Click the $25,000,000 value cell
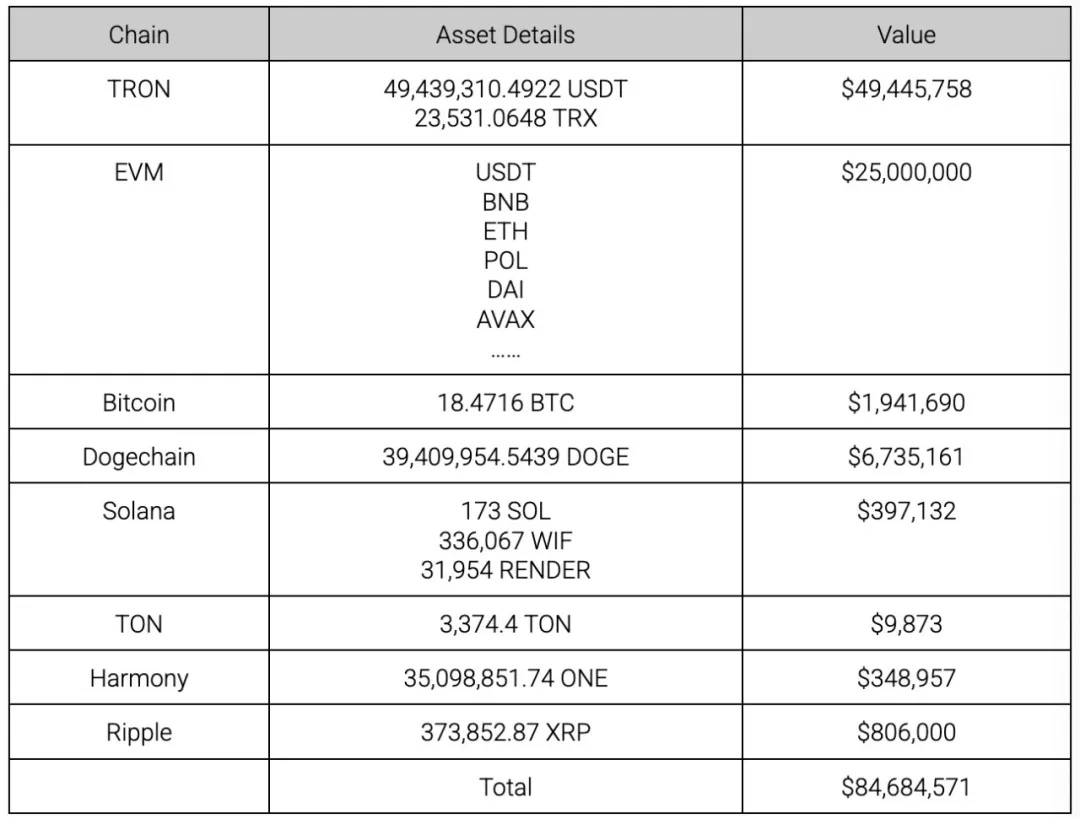The image size is (1080, 819). point(906,172)
